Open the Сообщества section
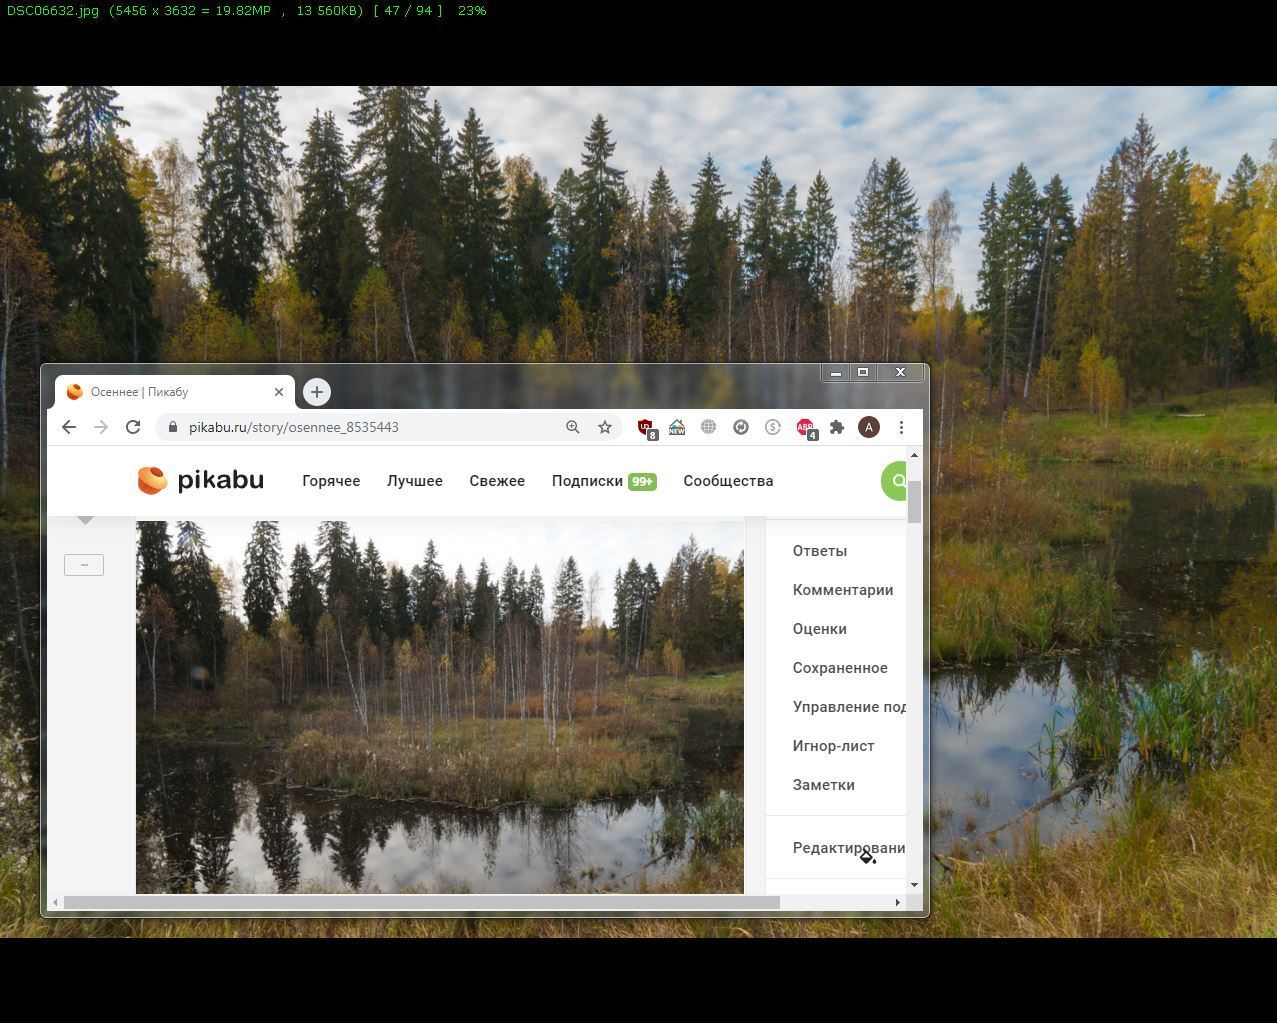Image resolution: width=1277 pixels, height=1023 pixels. tap(728, 481)
